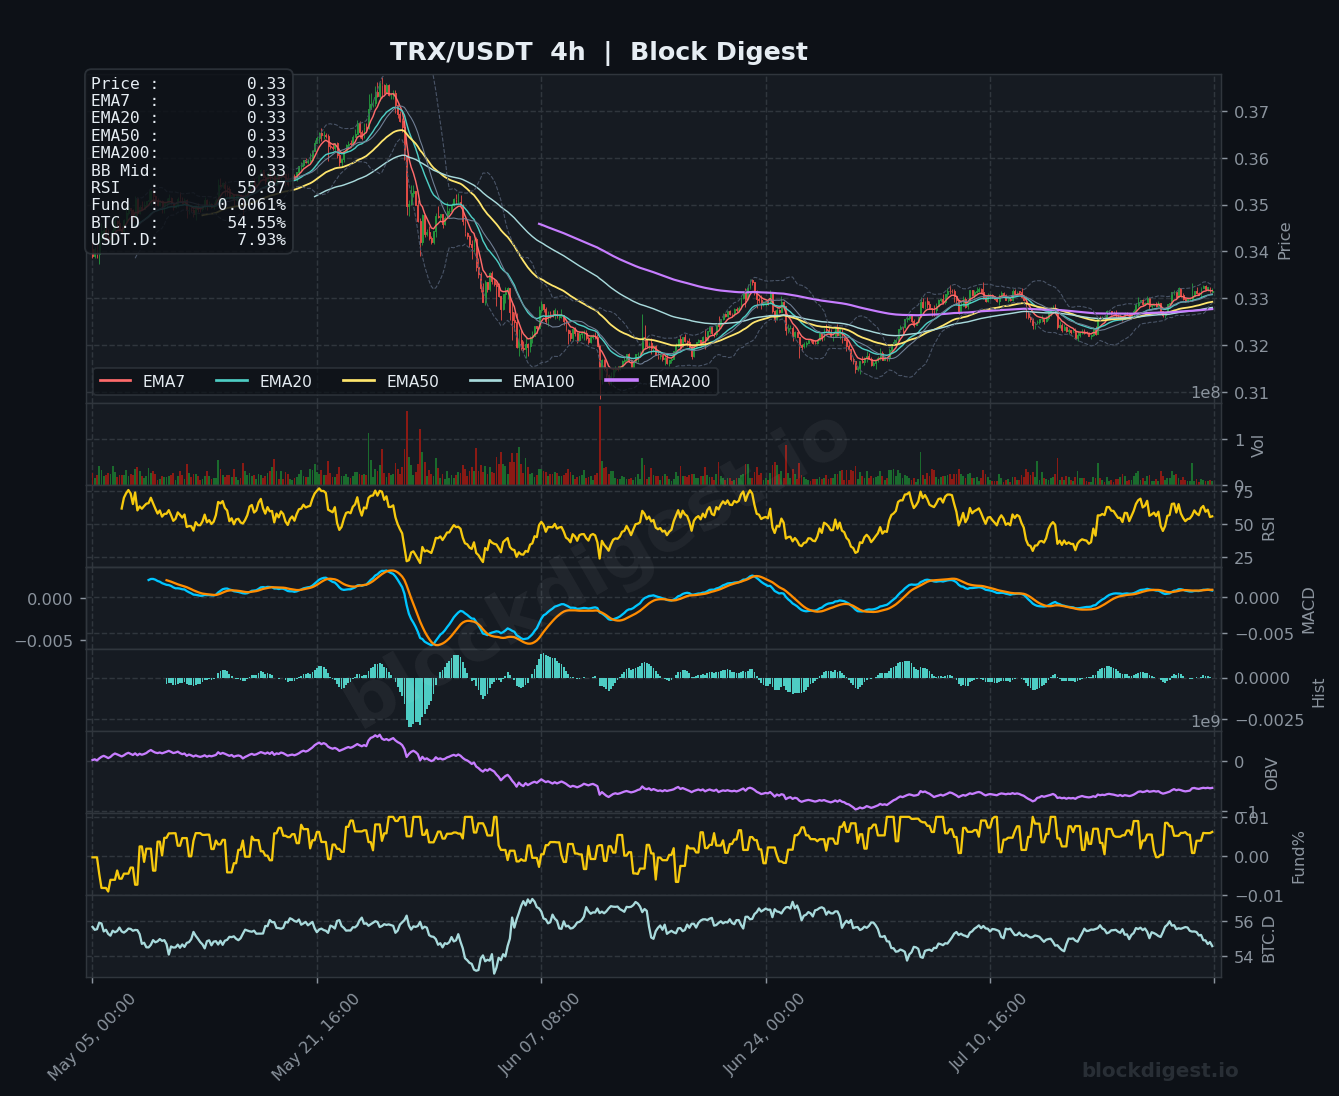The height and width of the screenshot is (1096, 1339).
Task: Click the Vol axis label
Action: pyautogui.click(x=1259, y=446)
